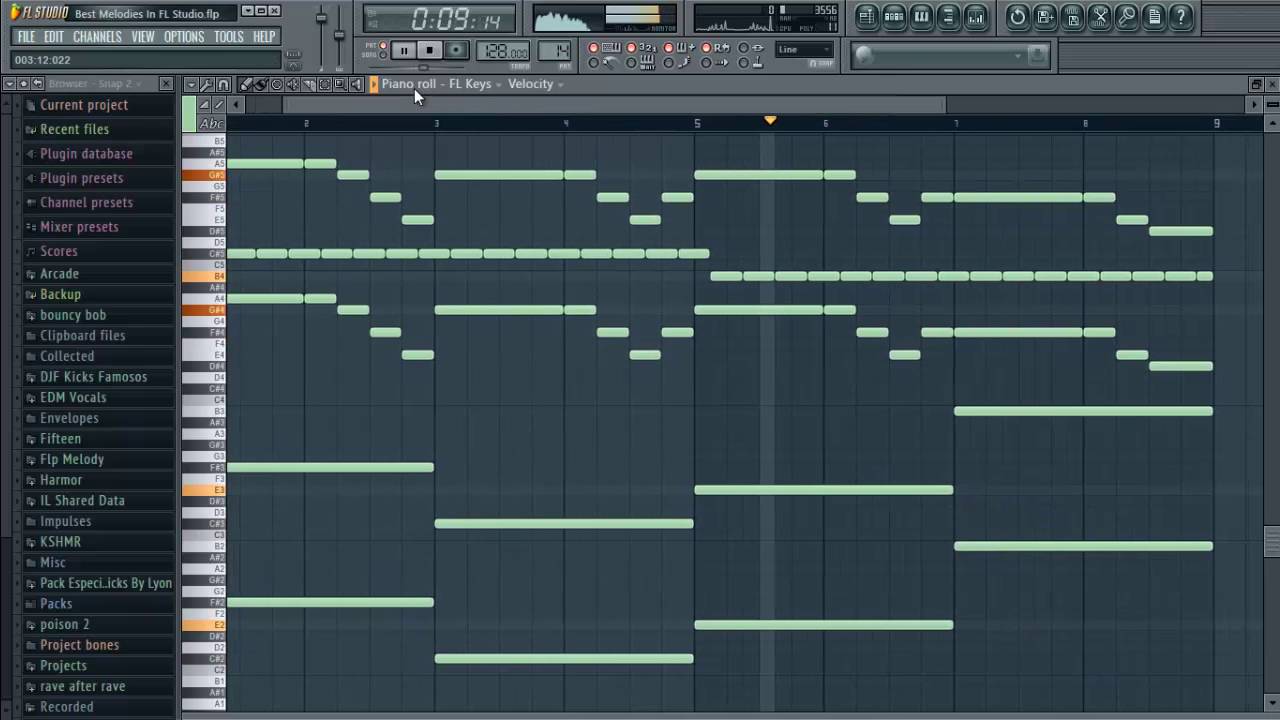Stop playback with the stop button
1280x720 pixels.
pyautogui.click(x=429, y=50)
